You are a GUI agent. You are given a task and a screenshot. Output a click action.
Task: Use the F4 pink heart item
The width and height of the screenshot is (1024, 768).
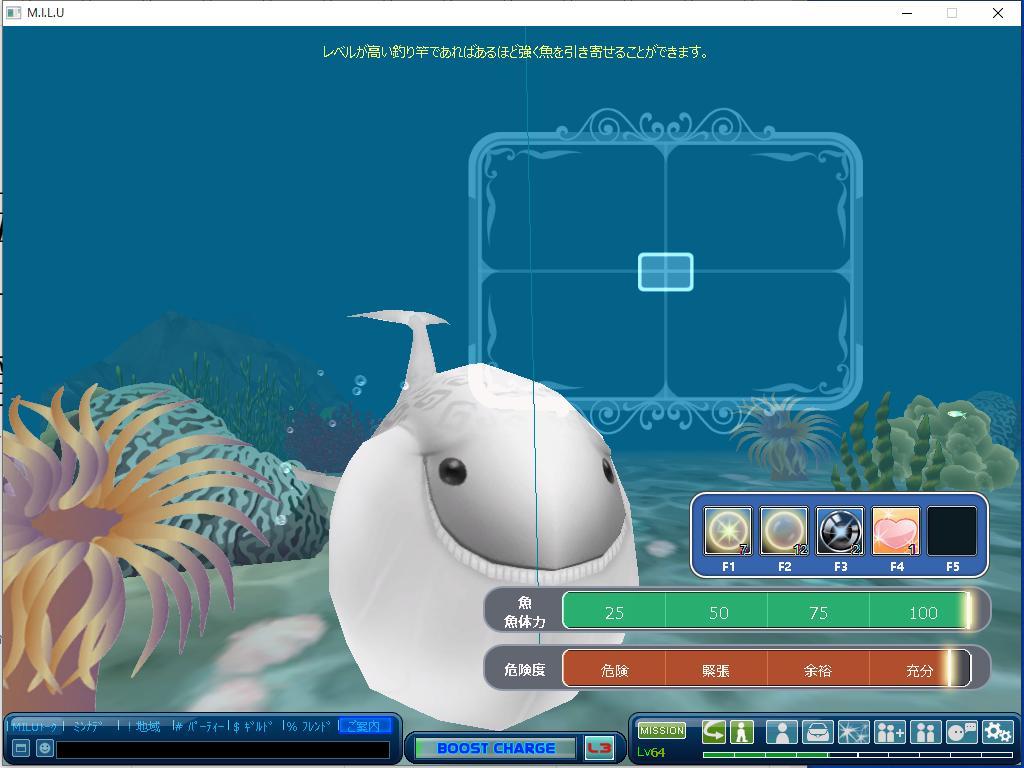coord(896,531)
